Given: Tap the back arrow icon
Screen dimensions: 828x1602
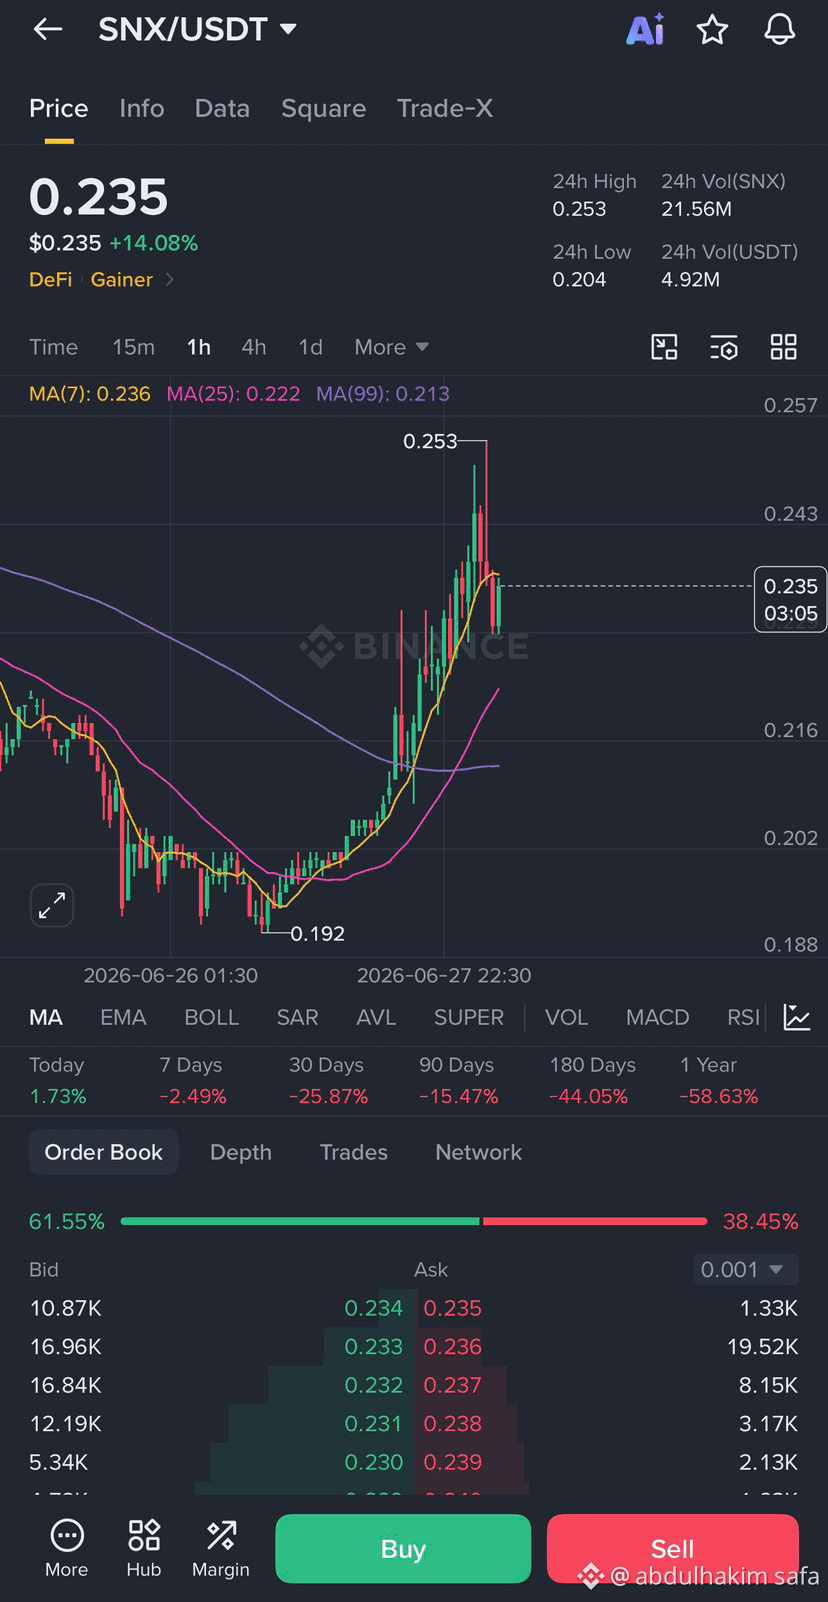Looking at the screenshot, I should (48, 30).
